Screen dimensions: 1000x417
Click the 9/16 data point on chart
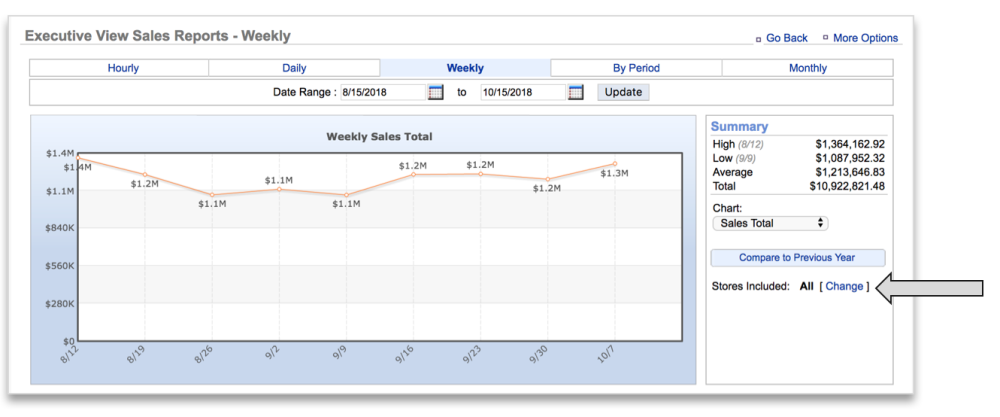tap(413, 175)
